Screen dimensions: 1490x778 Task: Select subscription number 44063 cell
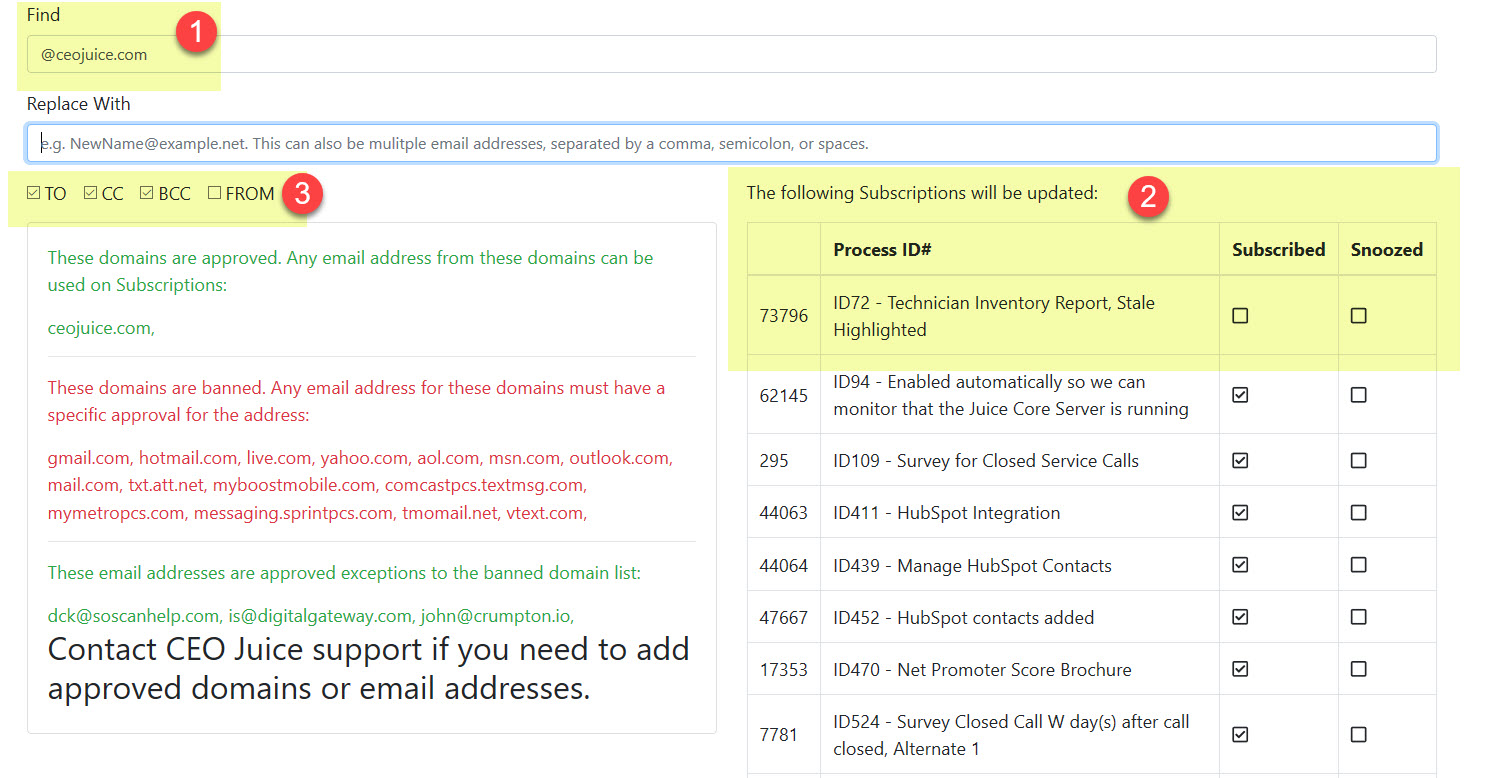783,513
